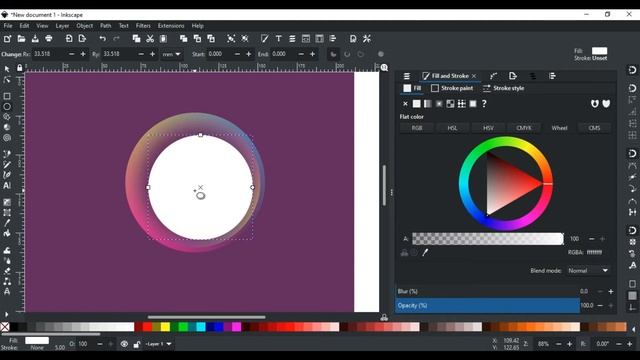Open Align and Distribute icon

click(x=333, y=39)
